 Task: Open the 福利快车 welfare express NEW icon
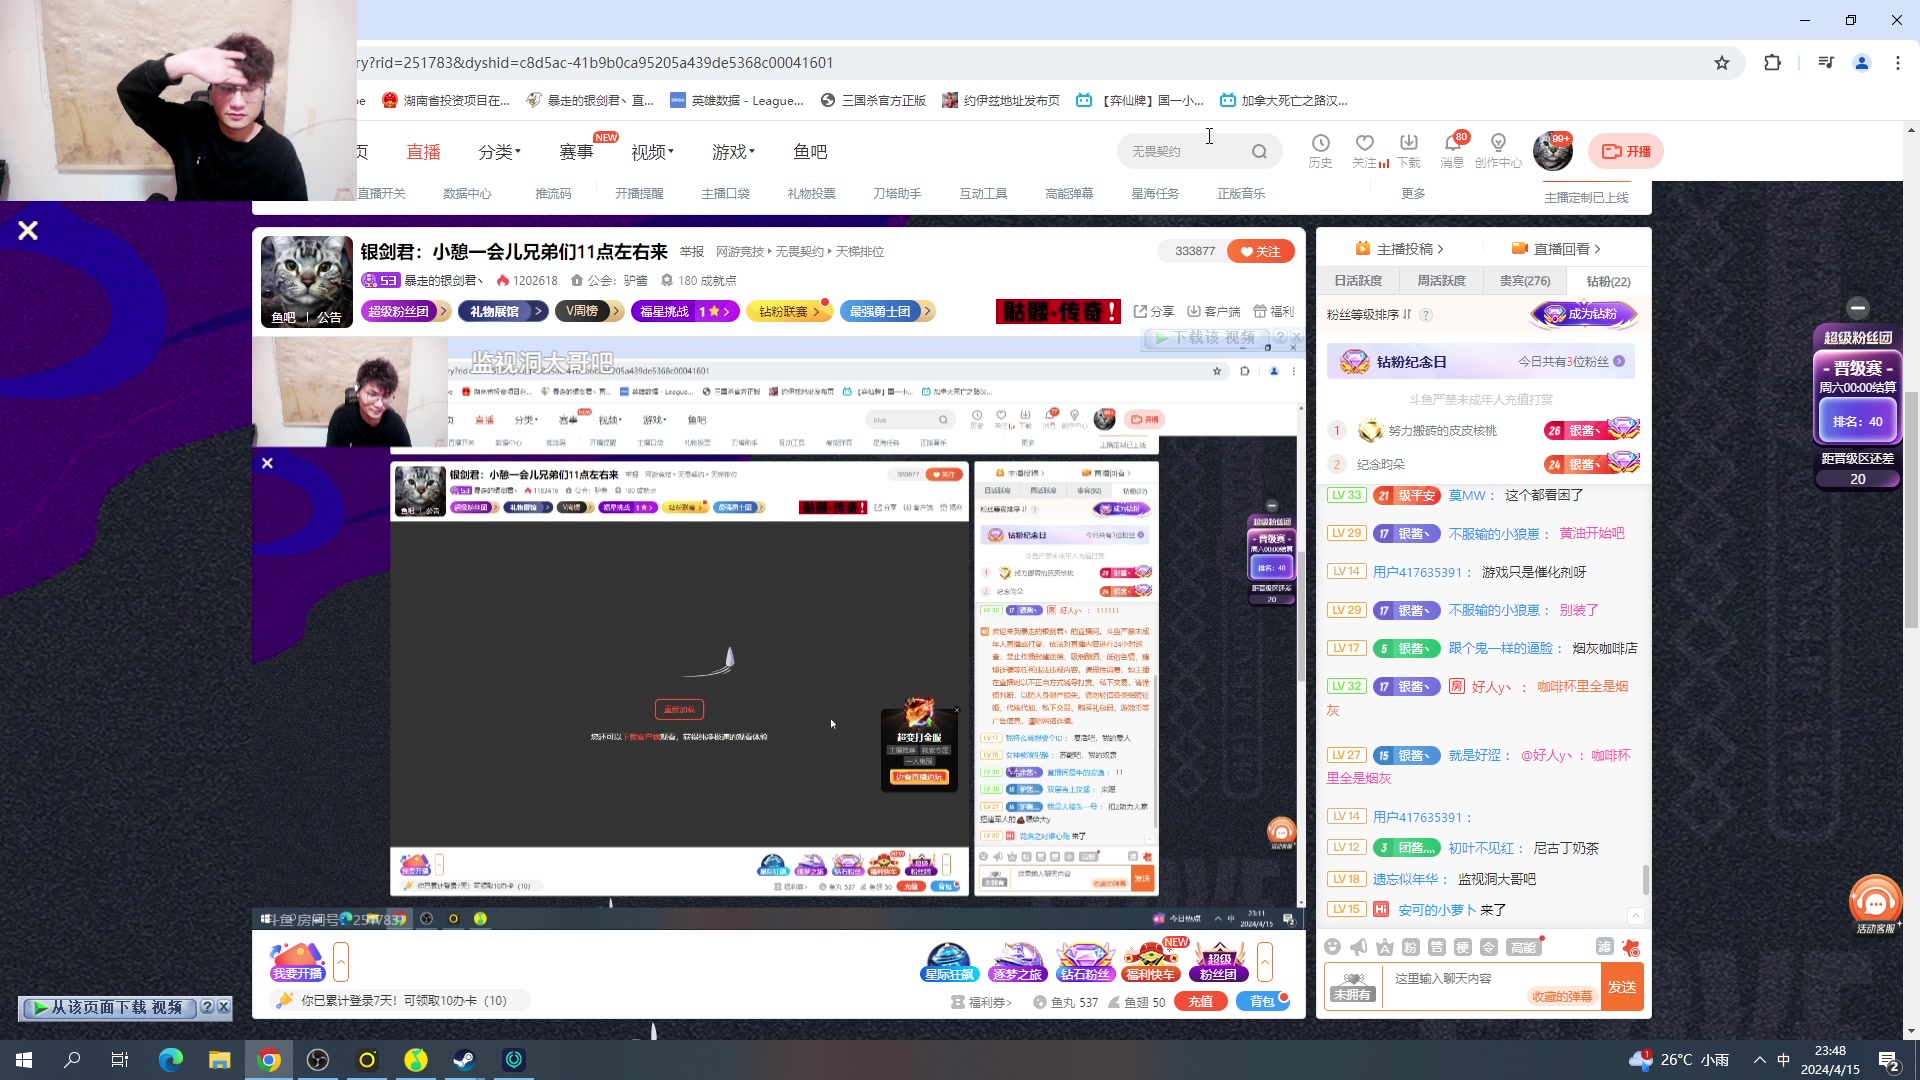click(x=1150, y=960)
